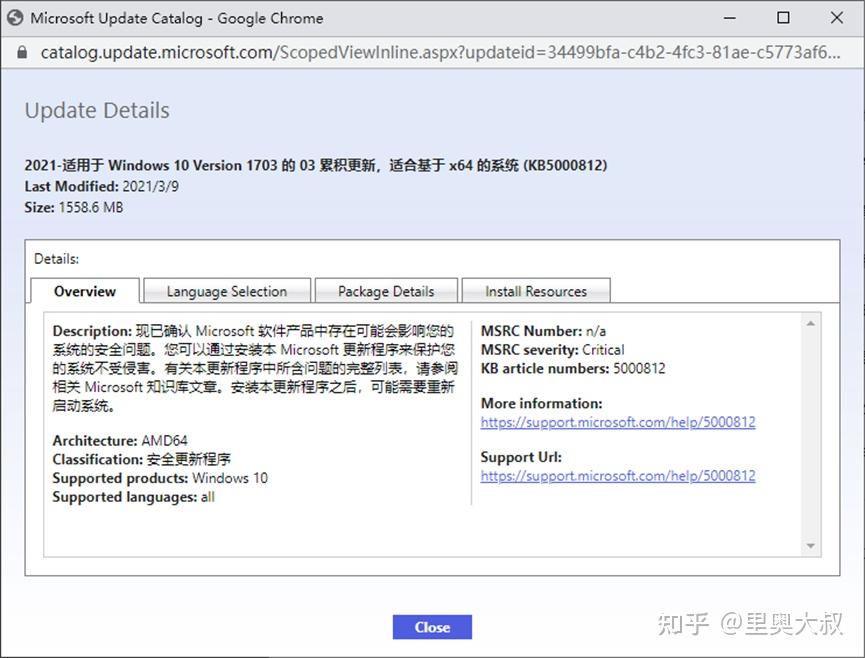Click the scrollbar down arrow in details pane
865x658 pixels.
click(x=809, y=546)
